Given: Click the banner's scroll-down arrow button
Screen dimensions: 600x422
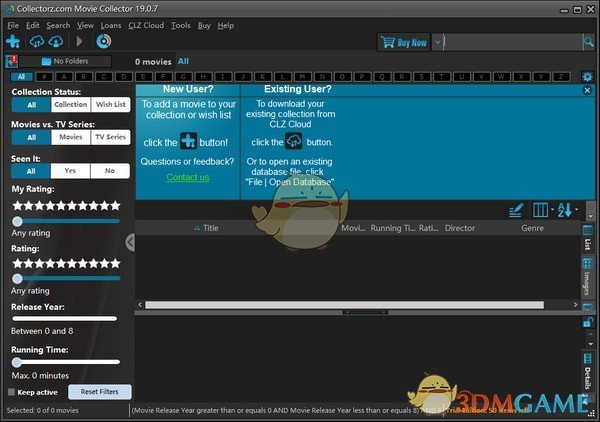Looking at the screenshot, I should click(590, 217).
